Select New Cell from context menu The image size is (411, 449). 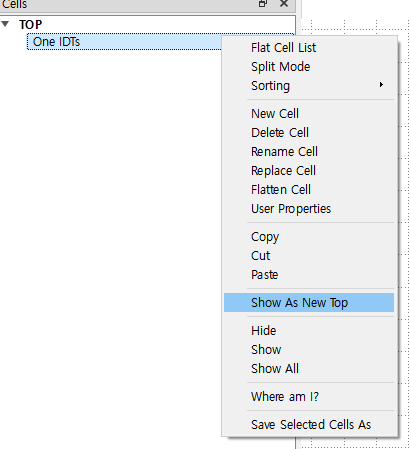tap(275, 114)
